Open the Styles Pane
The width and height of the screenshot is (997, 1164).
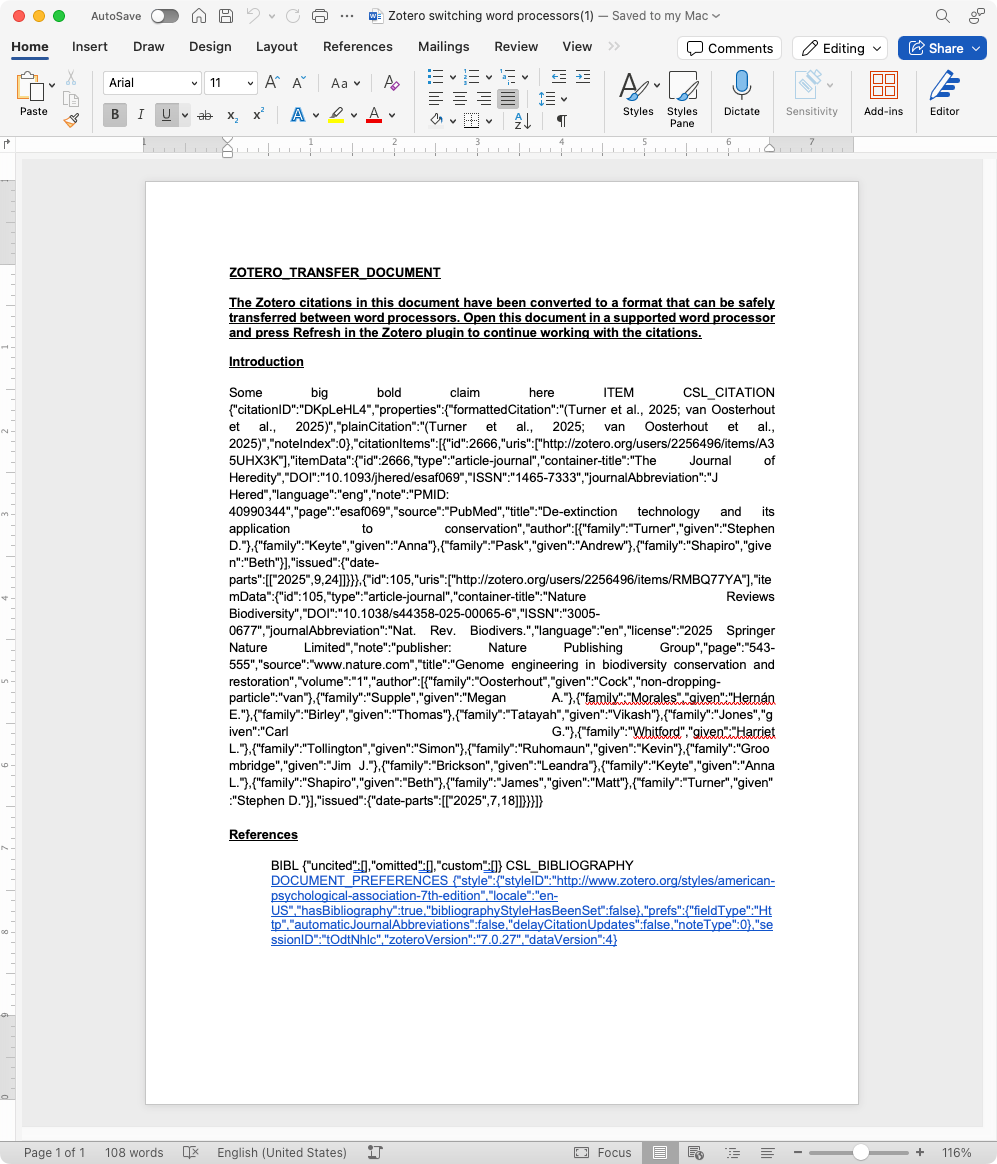[682, 99]
